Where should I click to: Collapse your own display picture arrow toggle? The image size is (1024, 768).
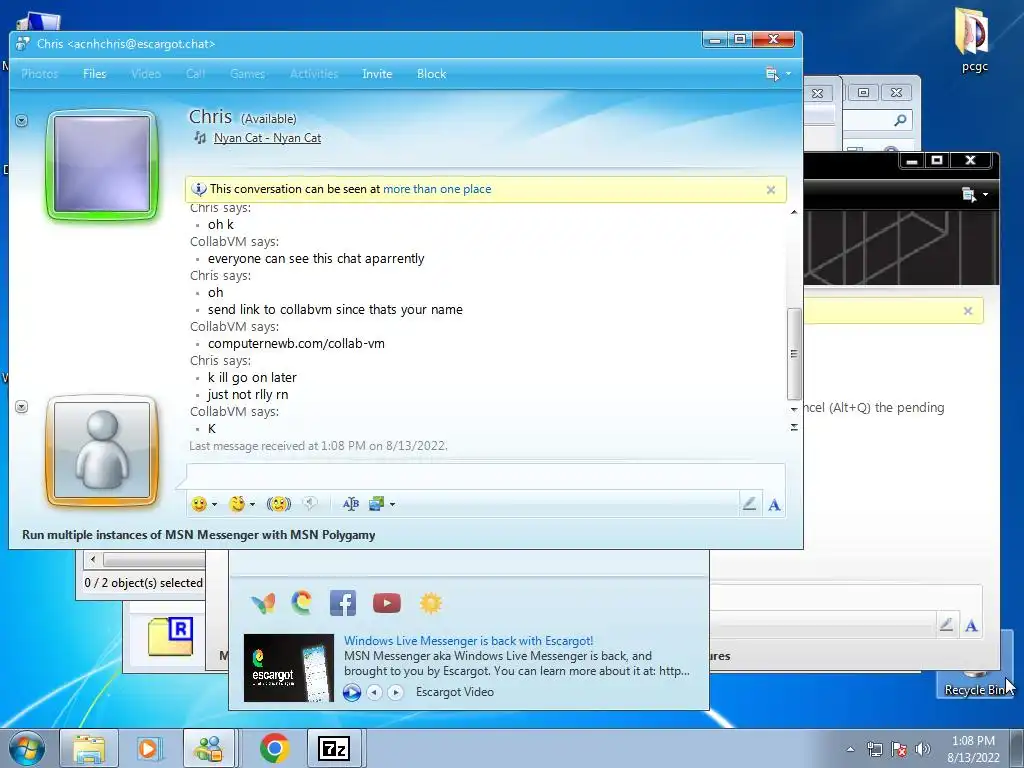point(22,407)
